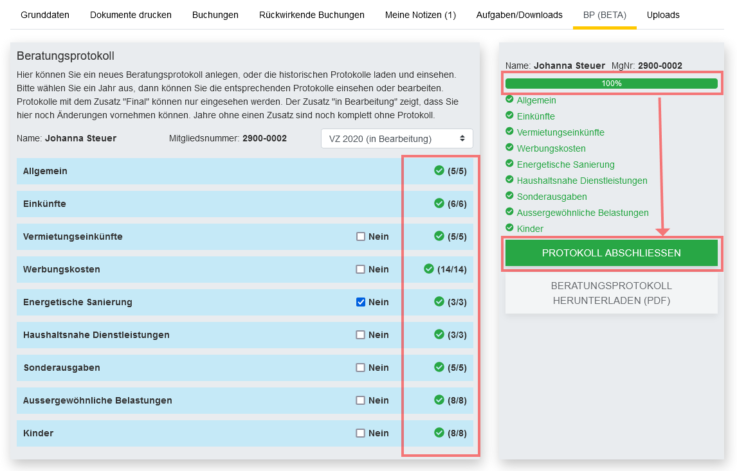Click green checkmark beside Werbungskosten (14/14)
This screenshot has height=471, width=737.
click(429, 269)
